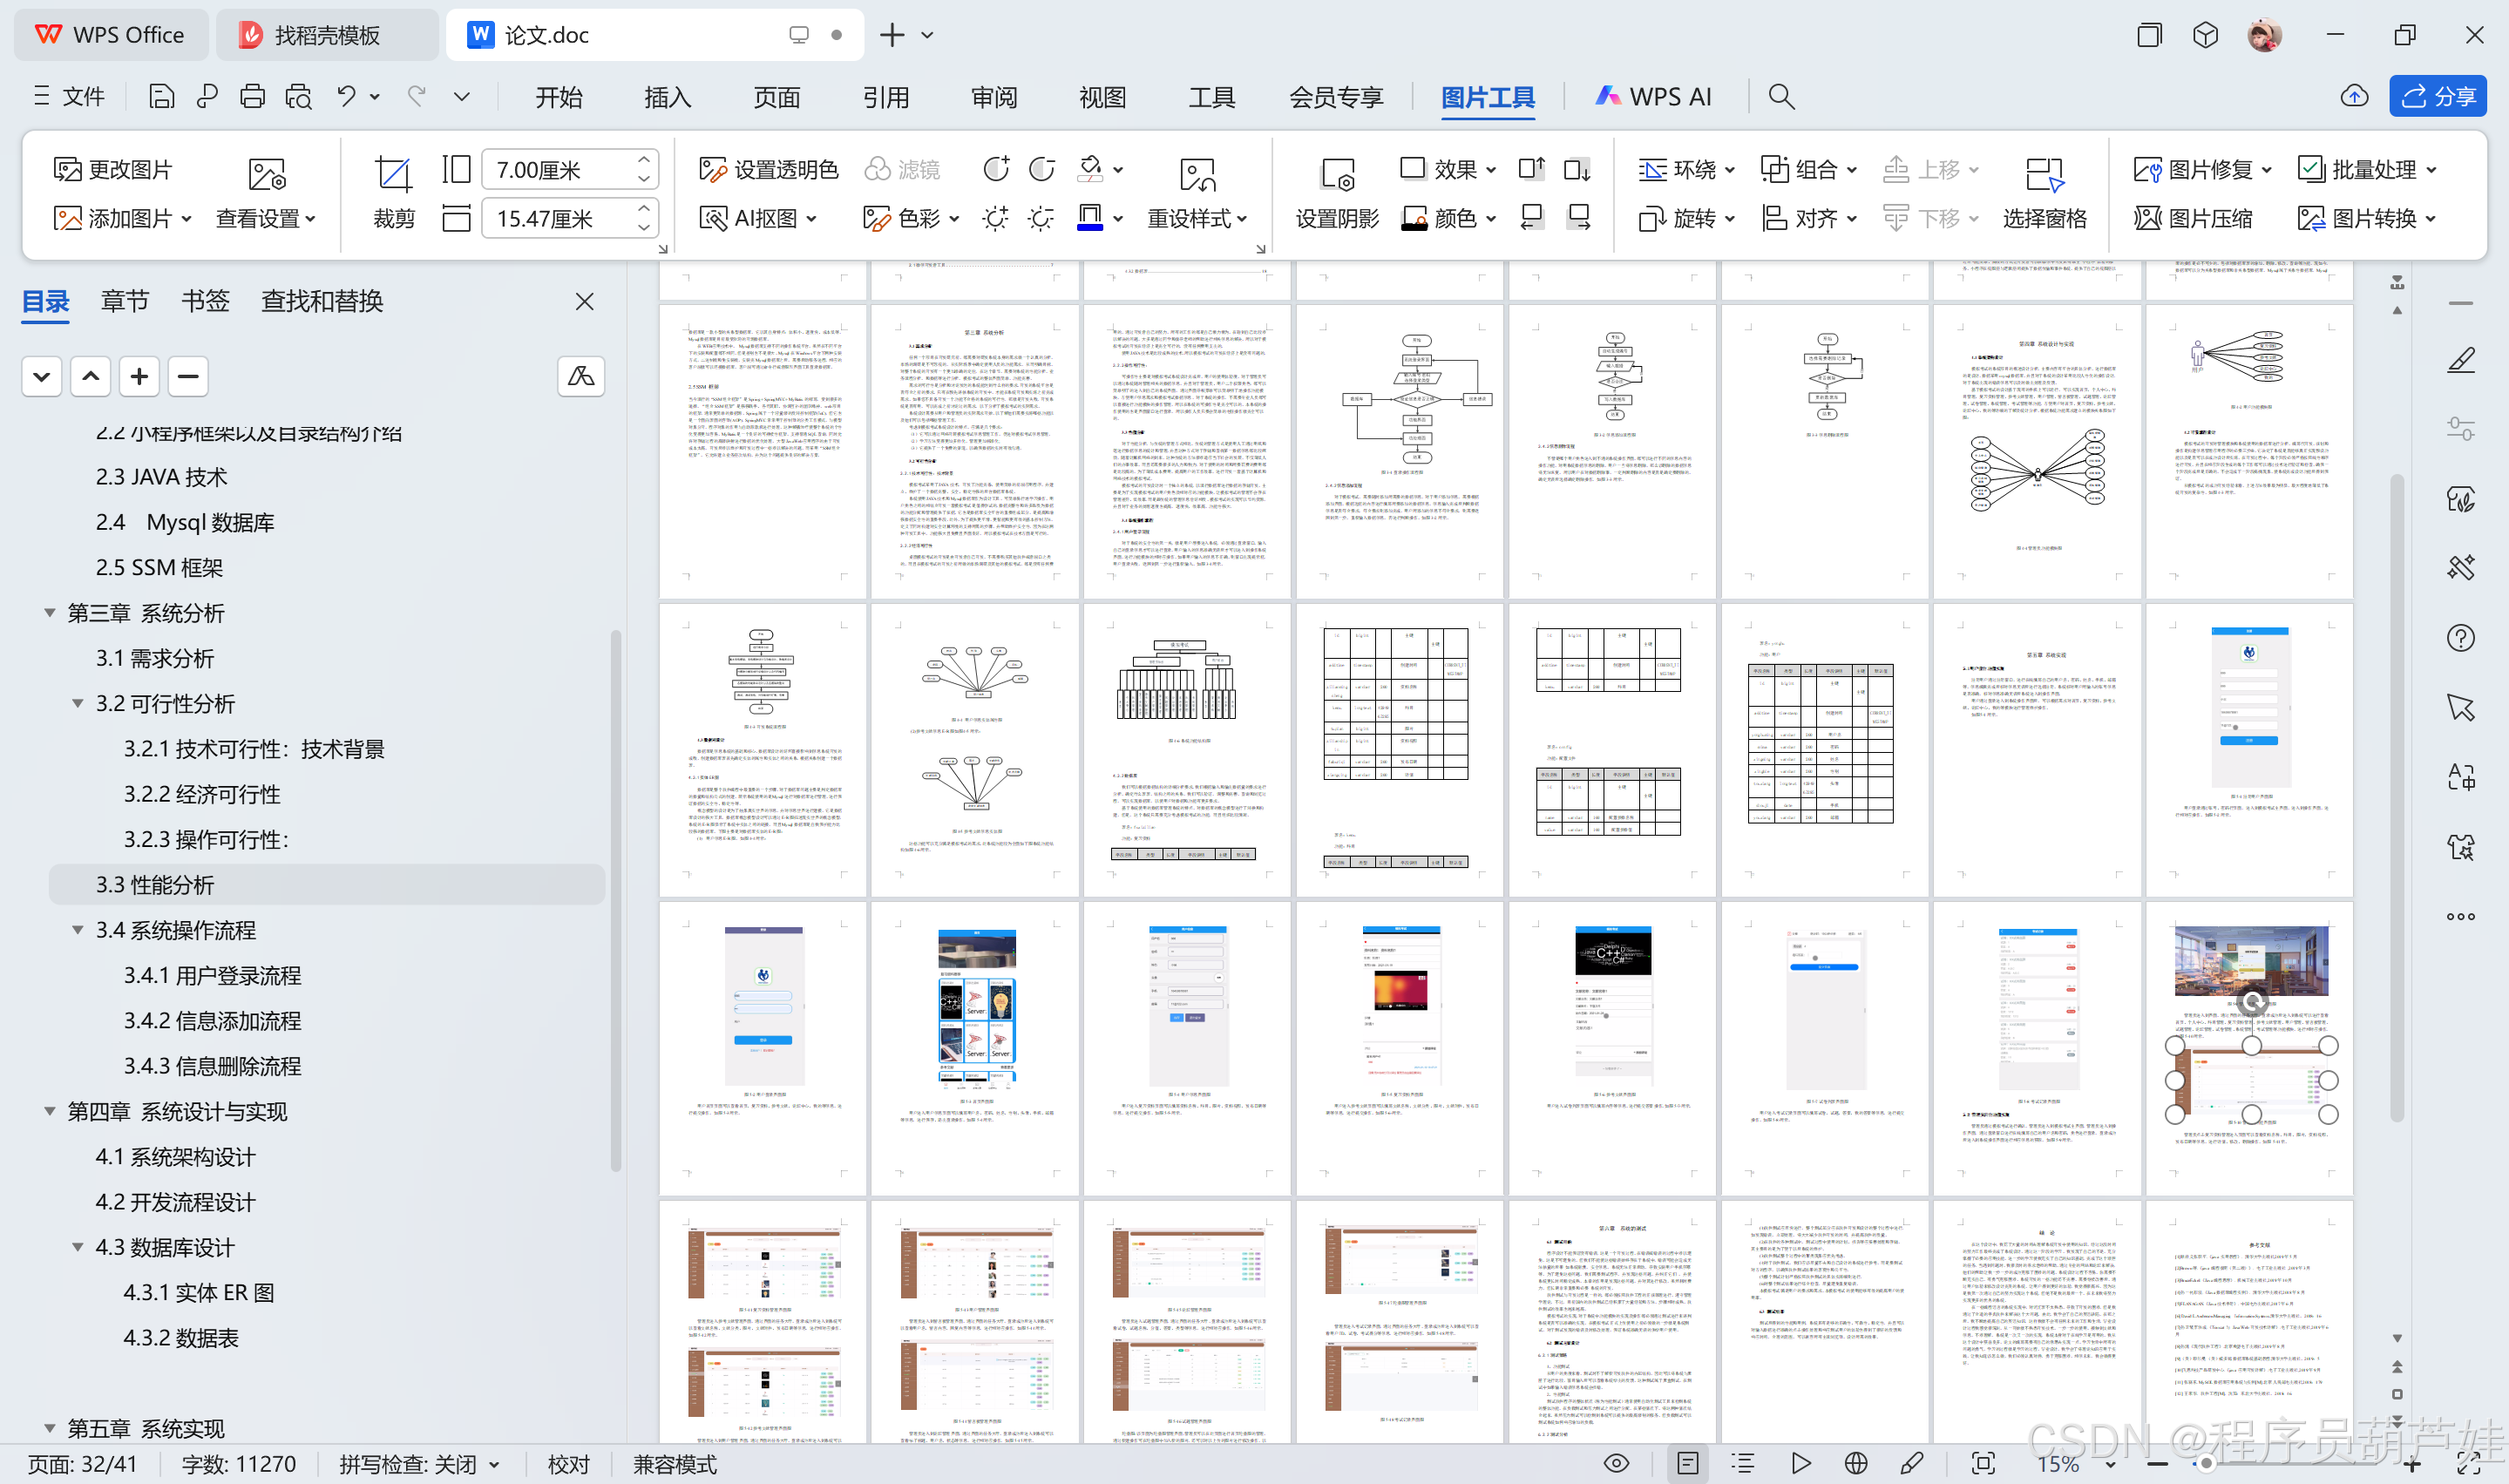Increase contrast icon next to 滤镜

(x=995, y=169)
